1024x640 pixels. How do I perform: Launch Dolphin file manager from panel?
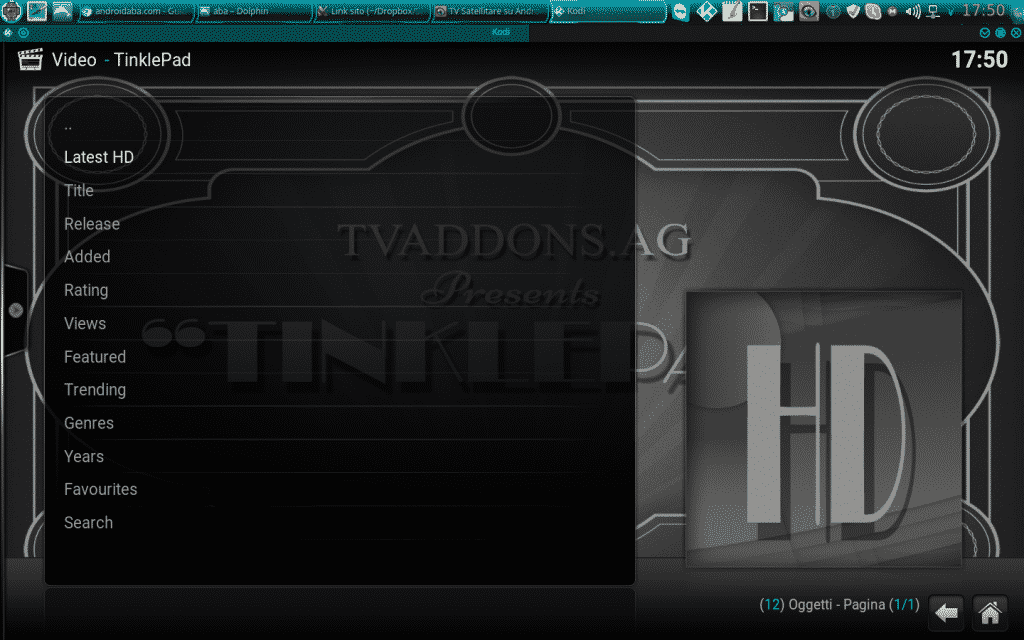coord(62,11)
